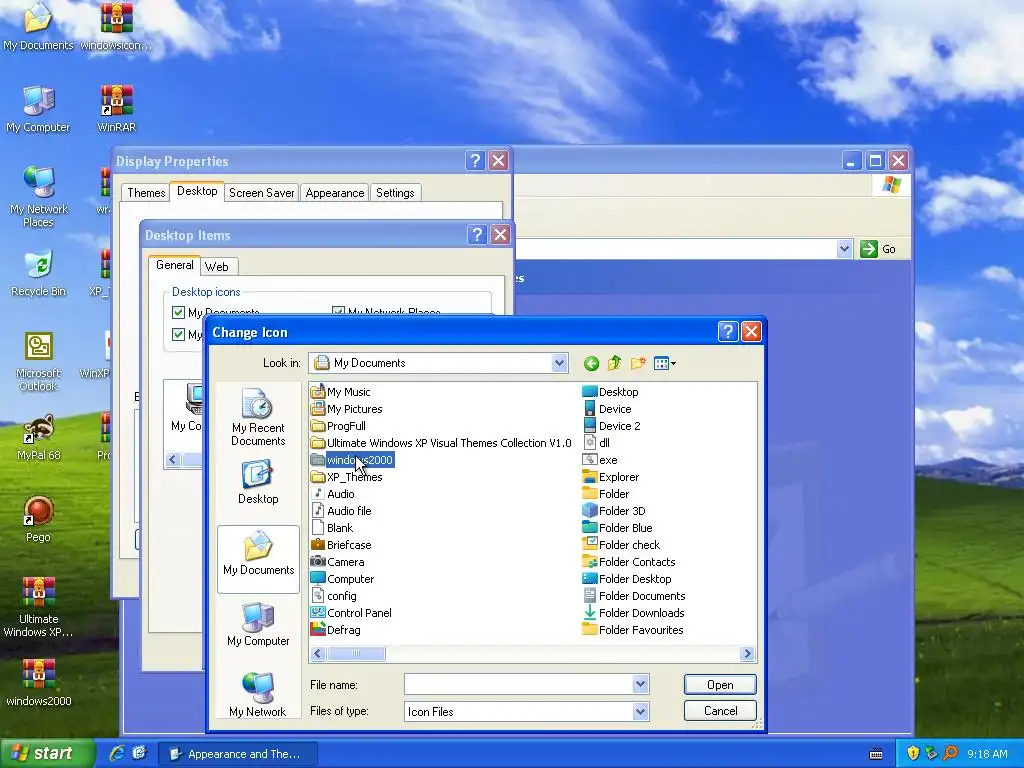Select the Camera icon file

[x=338, y=562]
